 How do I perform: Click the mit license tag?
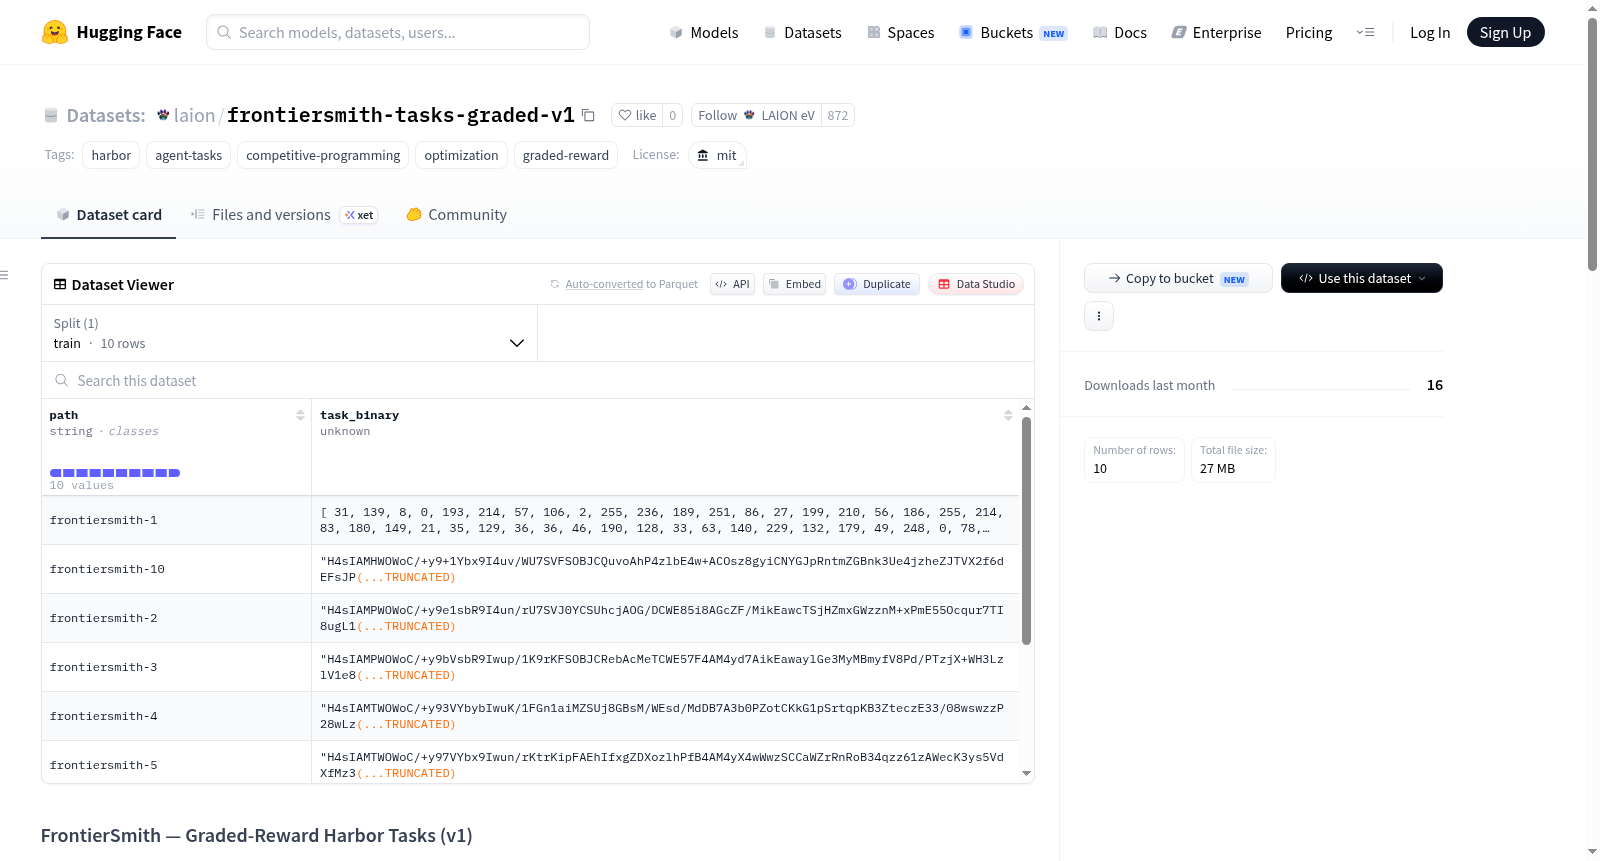717,155
